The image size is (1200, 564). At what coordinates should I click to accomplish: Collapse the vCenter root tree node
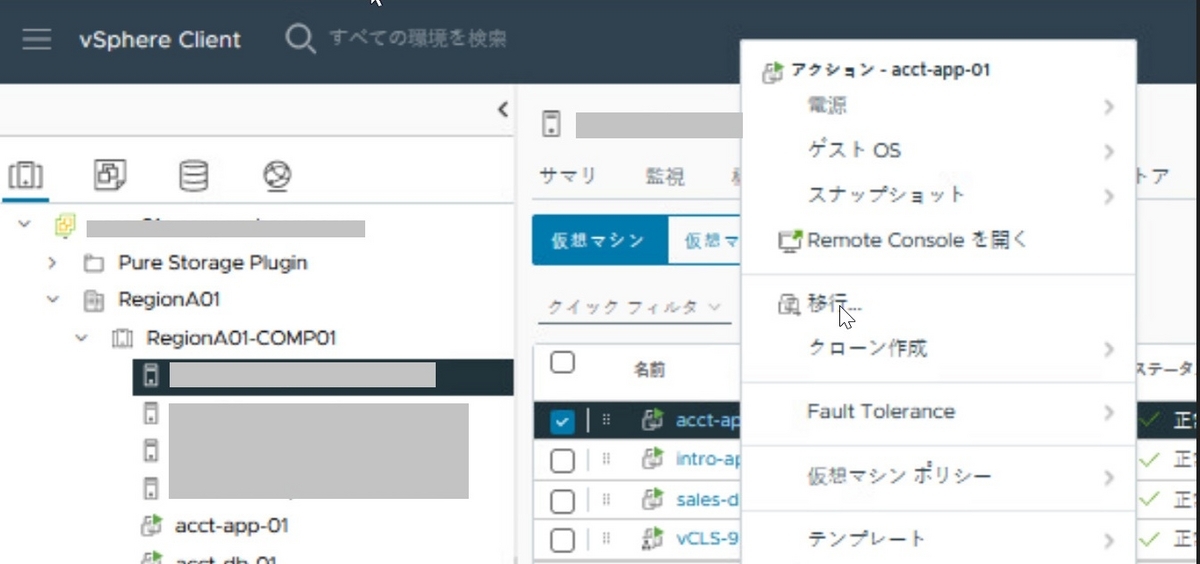point(25,225)
